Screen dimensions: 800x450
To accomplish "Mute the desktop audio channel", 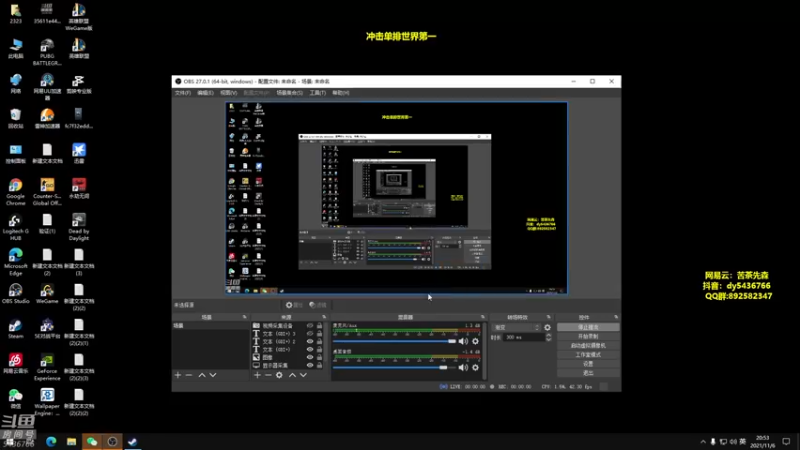I will (463, 367).
